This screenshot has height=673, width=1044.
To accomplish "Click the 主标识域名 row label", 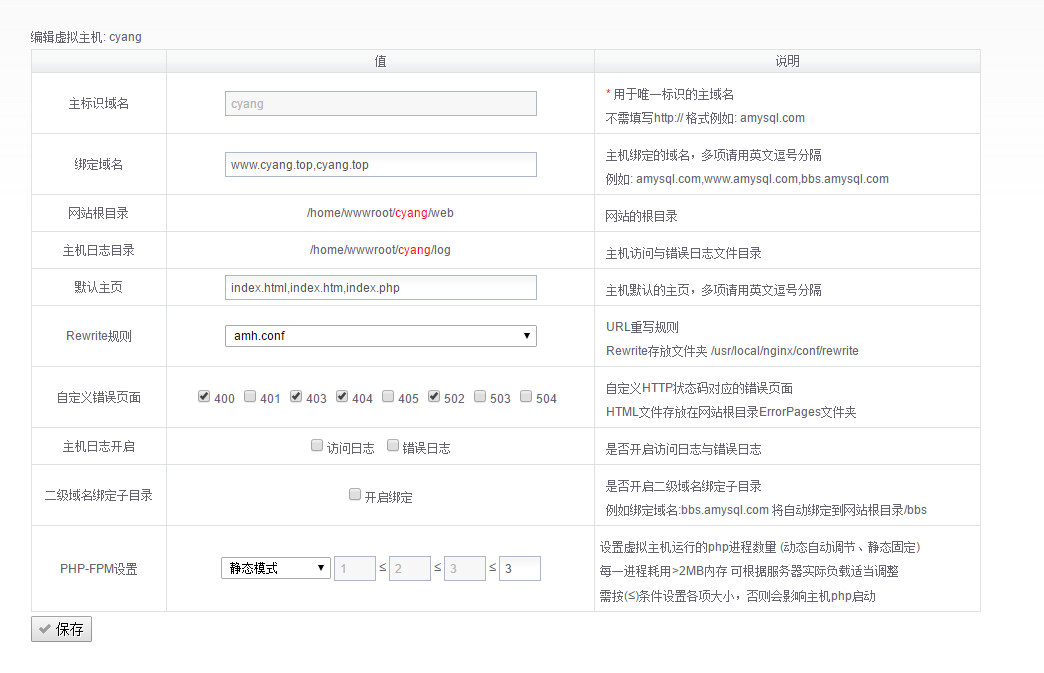I will [99, 104].
